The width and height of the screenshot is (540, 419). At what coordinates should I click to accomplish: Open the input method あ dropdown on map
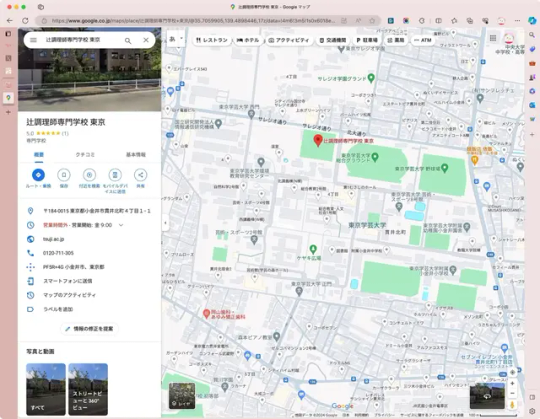(176, 39)
